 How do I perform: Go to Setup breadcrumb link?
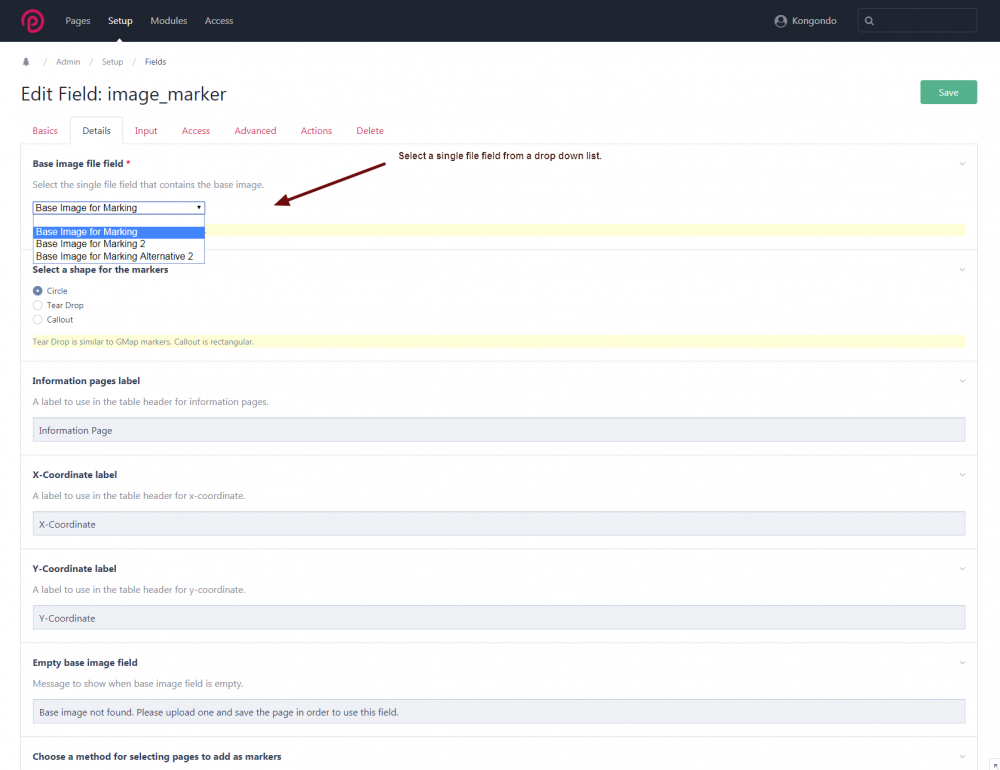[112, 62]
